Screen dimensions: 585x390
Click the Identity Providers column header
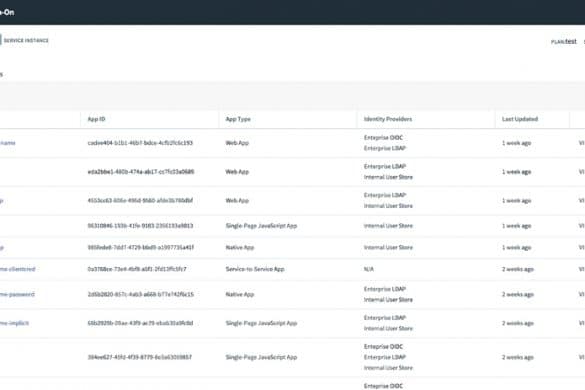388,119
